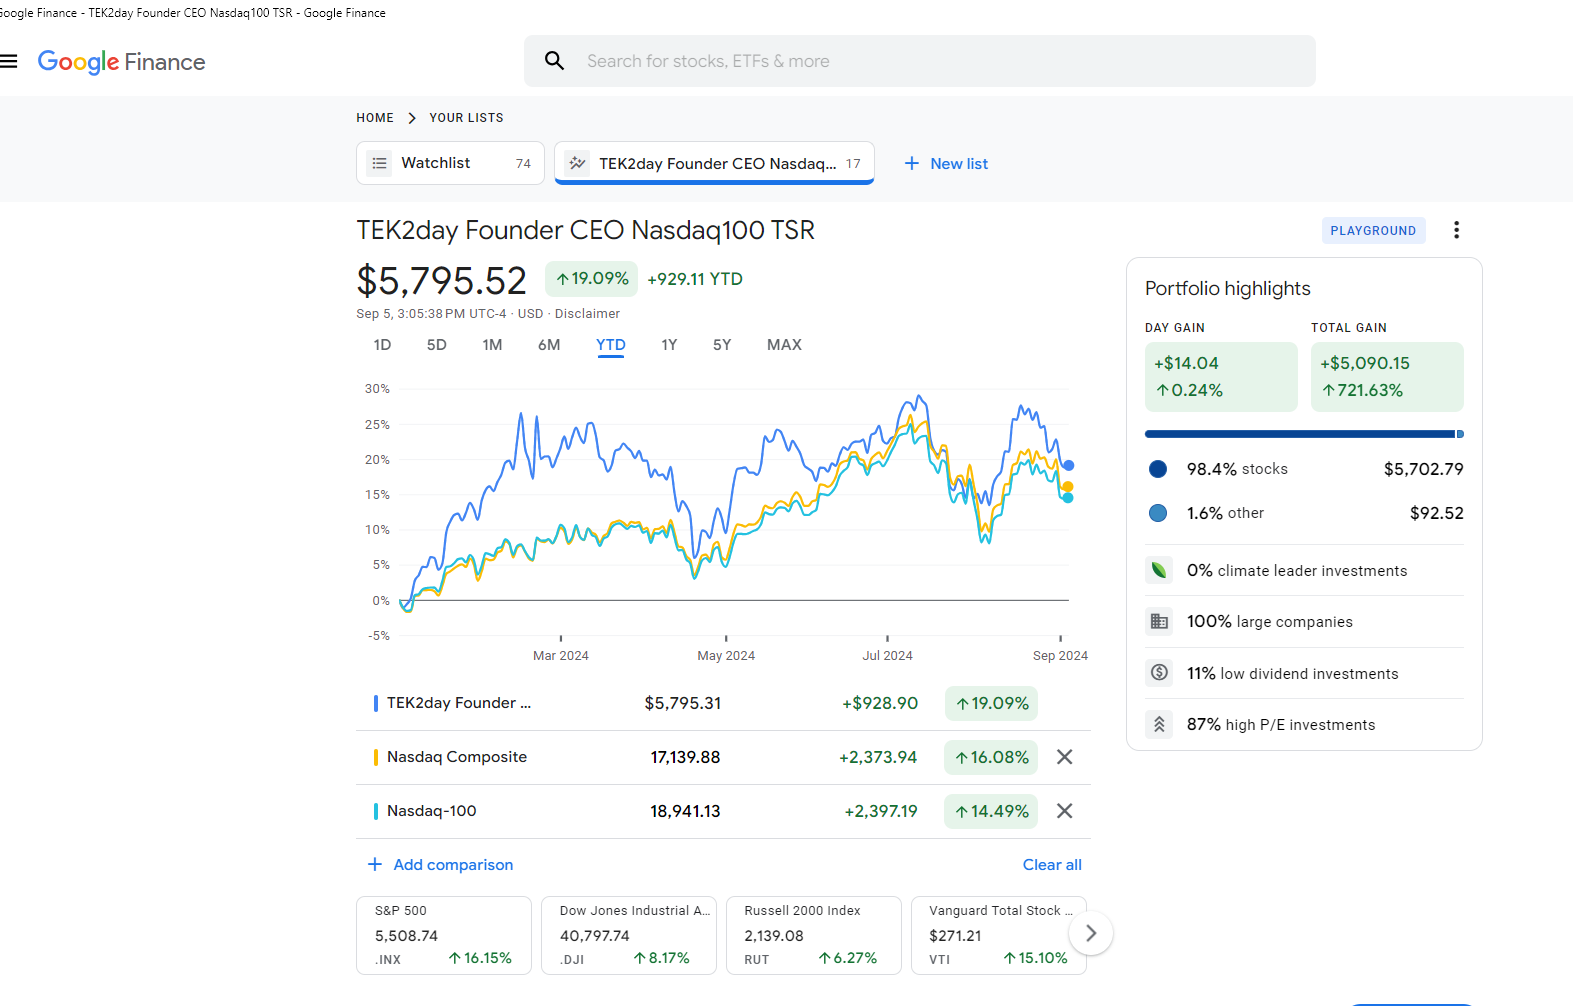This screenshot has width=1573, height=1006.
Task: Switch to the Watchlist tab
Action: point(450,163)
